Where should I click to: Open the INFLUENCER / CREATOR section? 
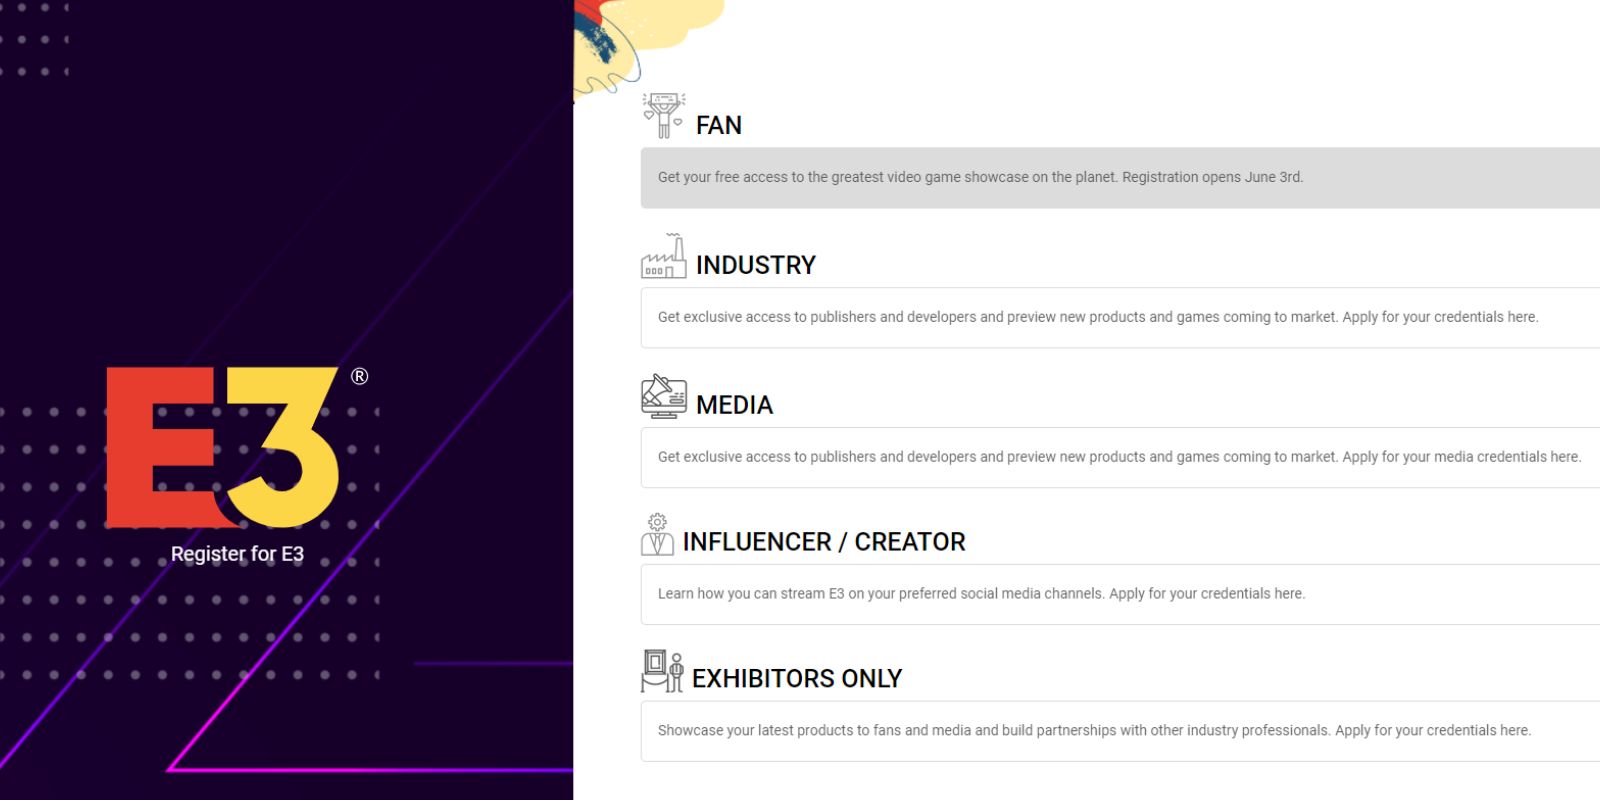[823, 541]
